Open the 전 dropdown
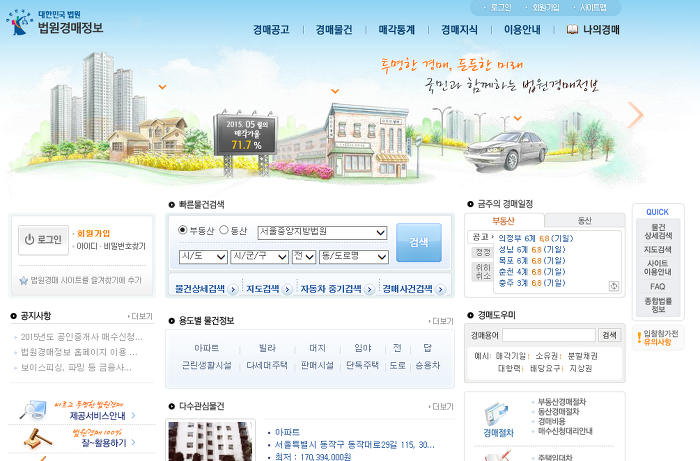This screenshot has height=461, width=700. pos(304,257)
